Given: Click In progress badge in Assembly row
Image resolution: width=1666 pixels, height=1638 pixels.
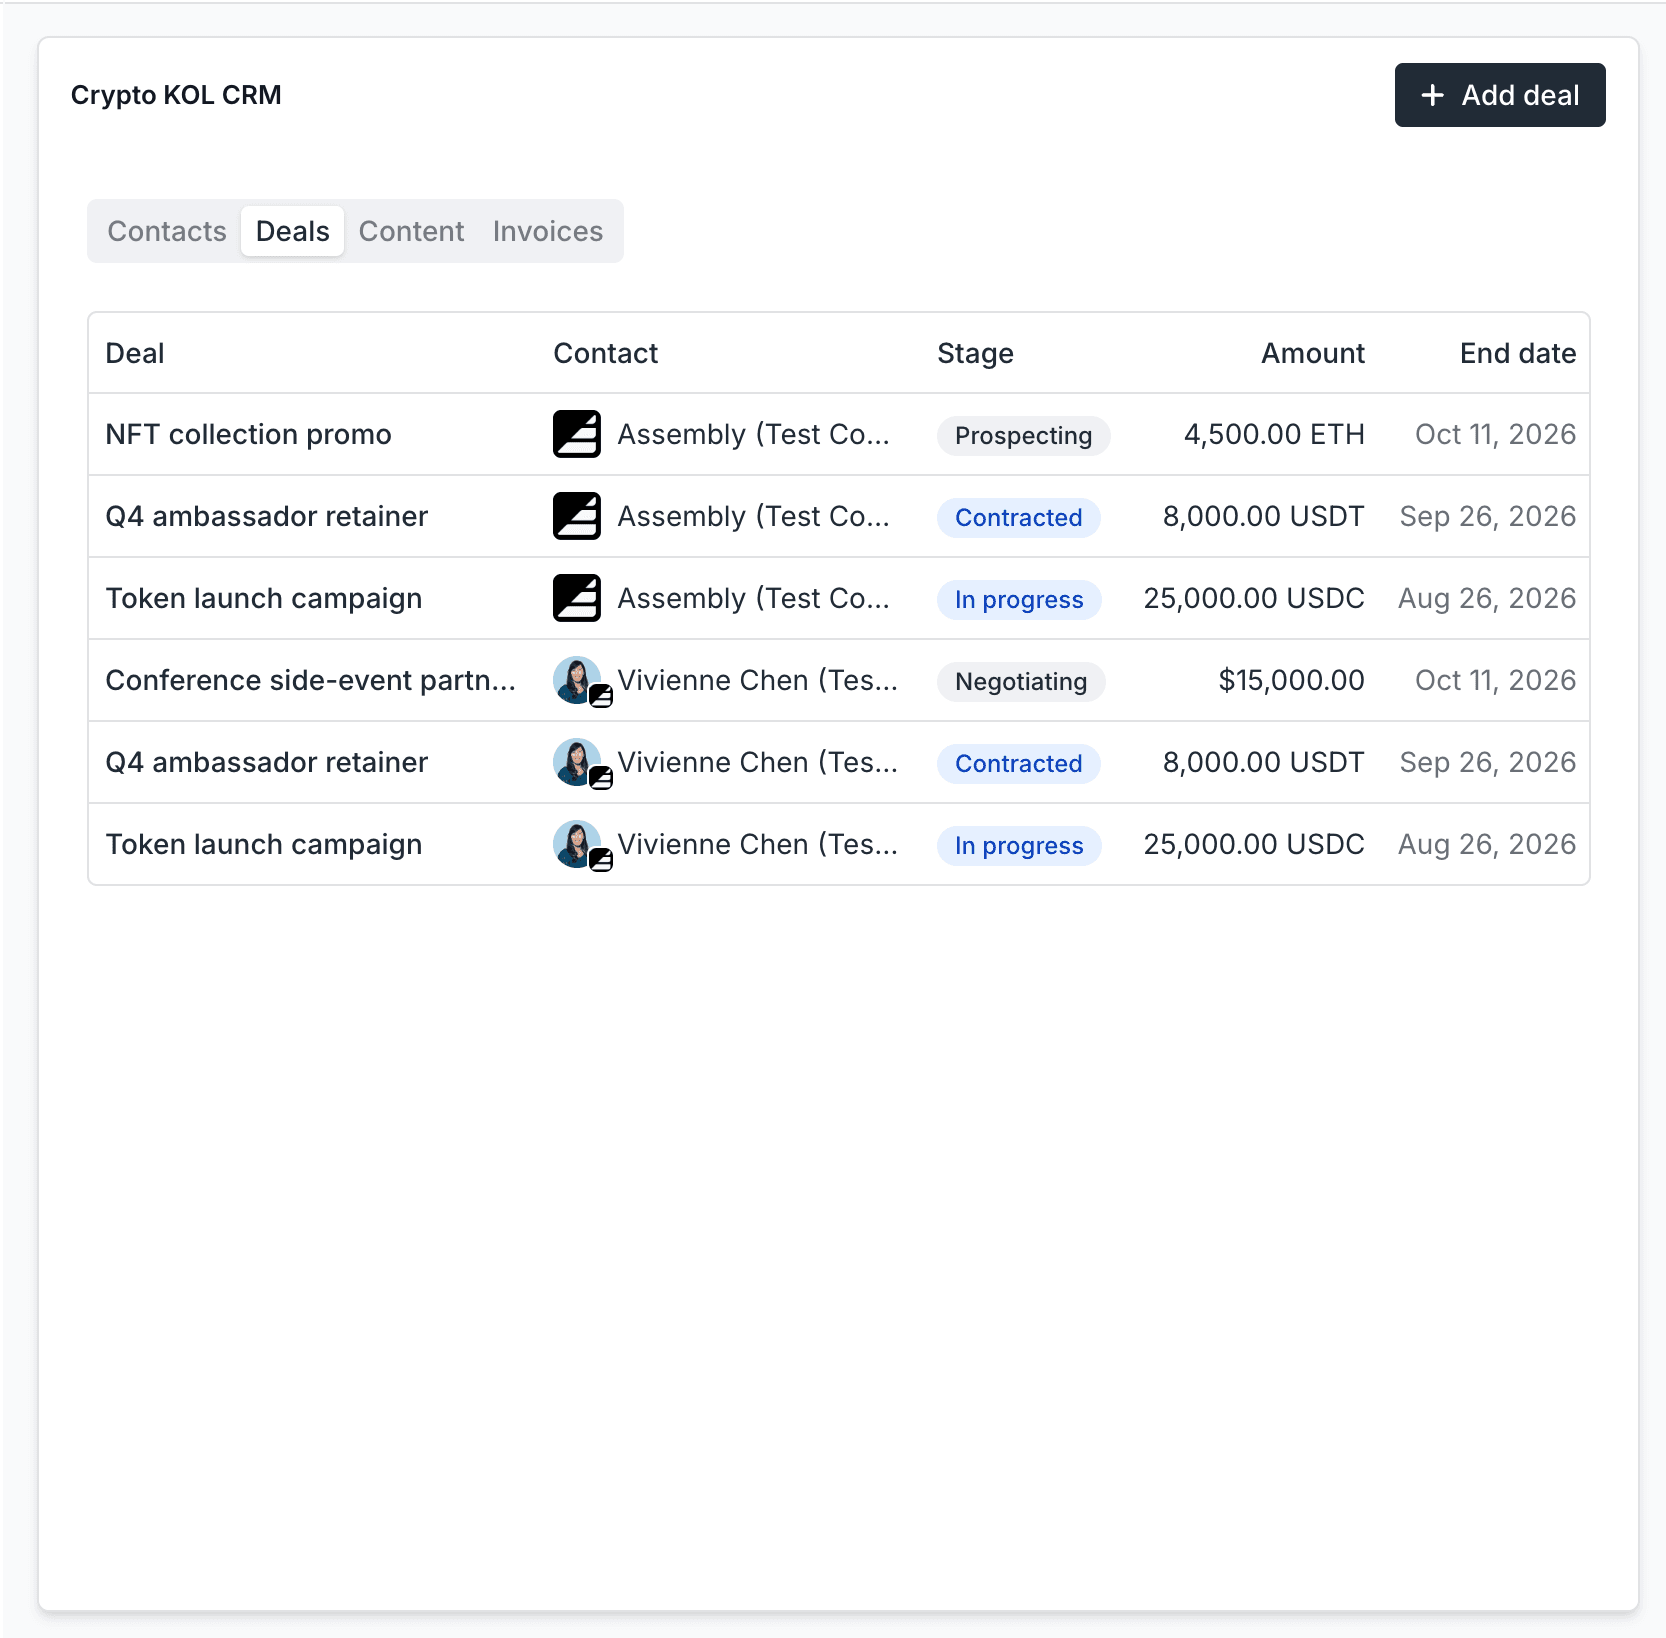Looking at the screenshot, I should coord(1019,599).
